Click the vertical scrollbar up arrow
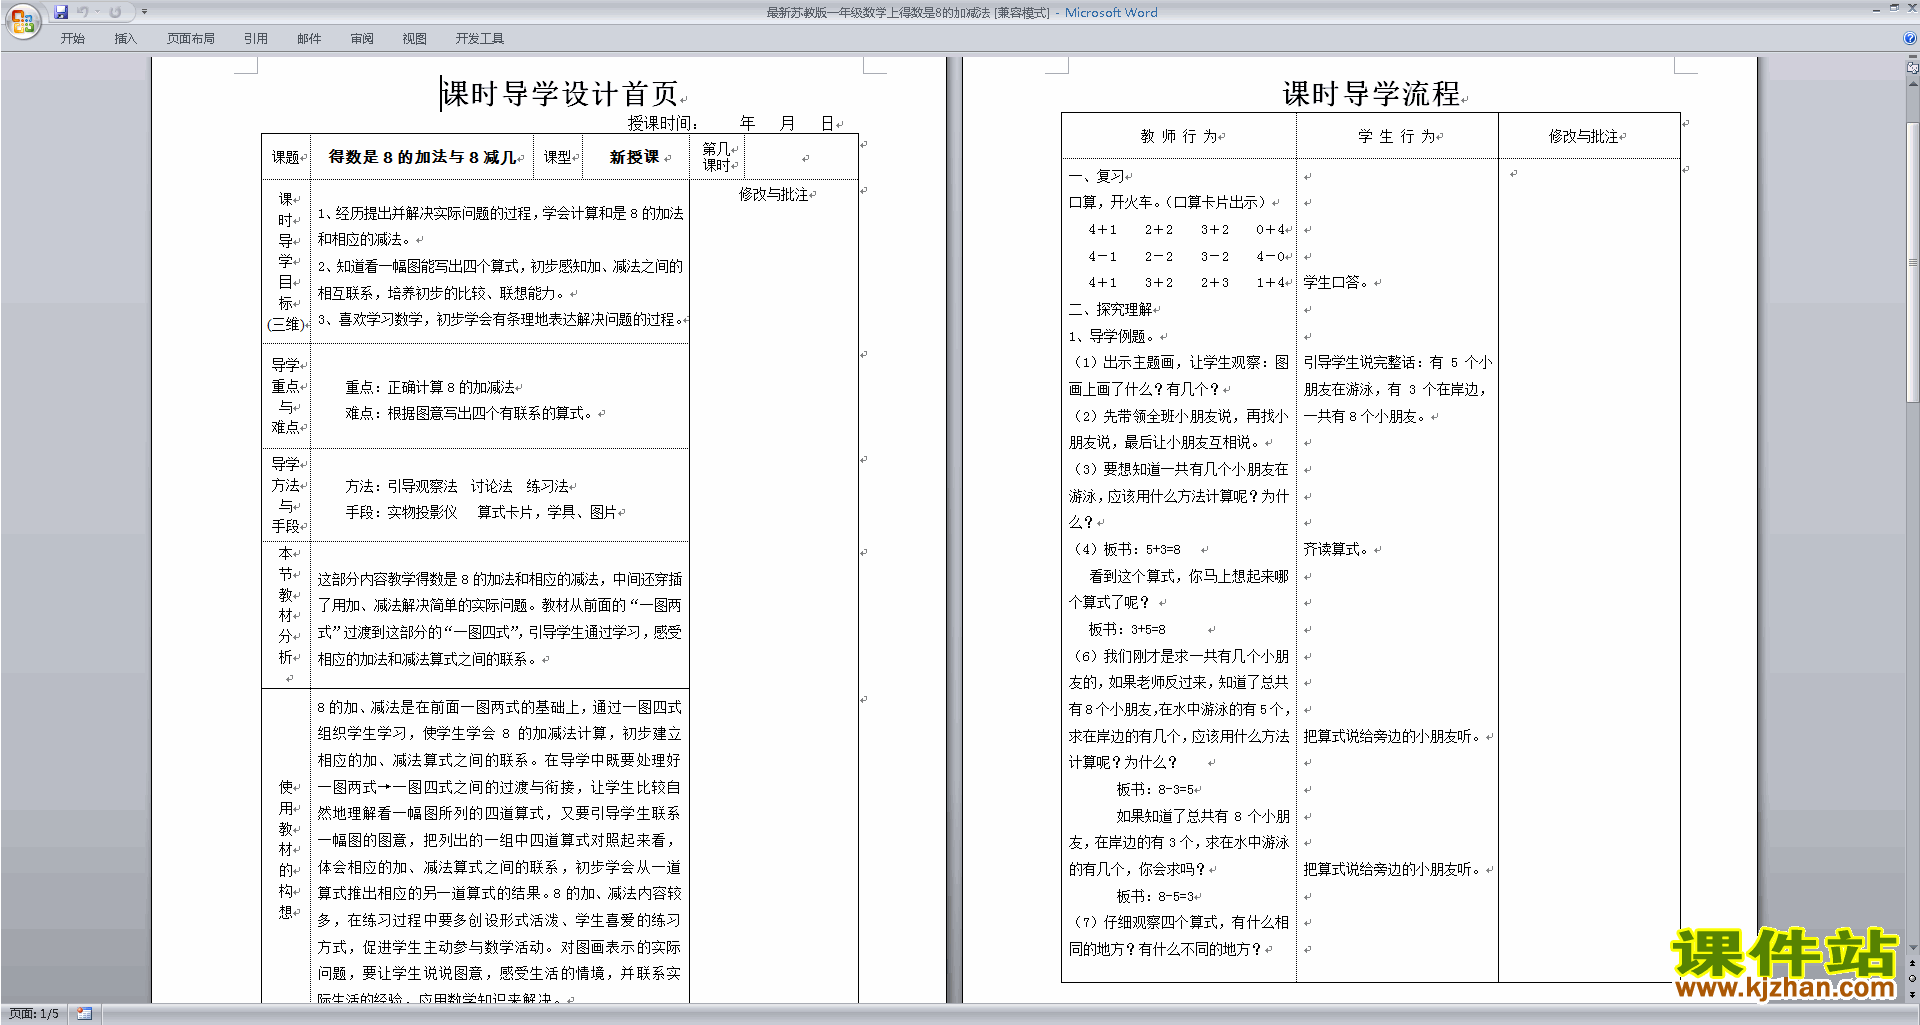 (x=1913, y=84)
